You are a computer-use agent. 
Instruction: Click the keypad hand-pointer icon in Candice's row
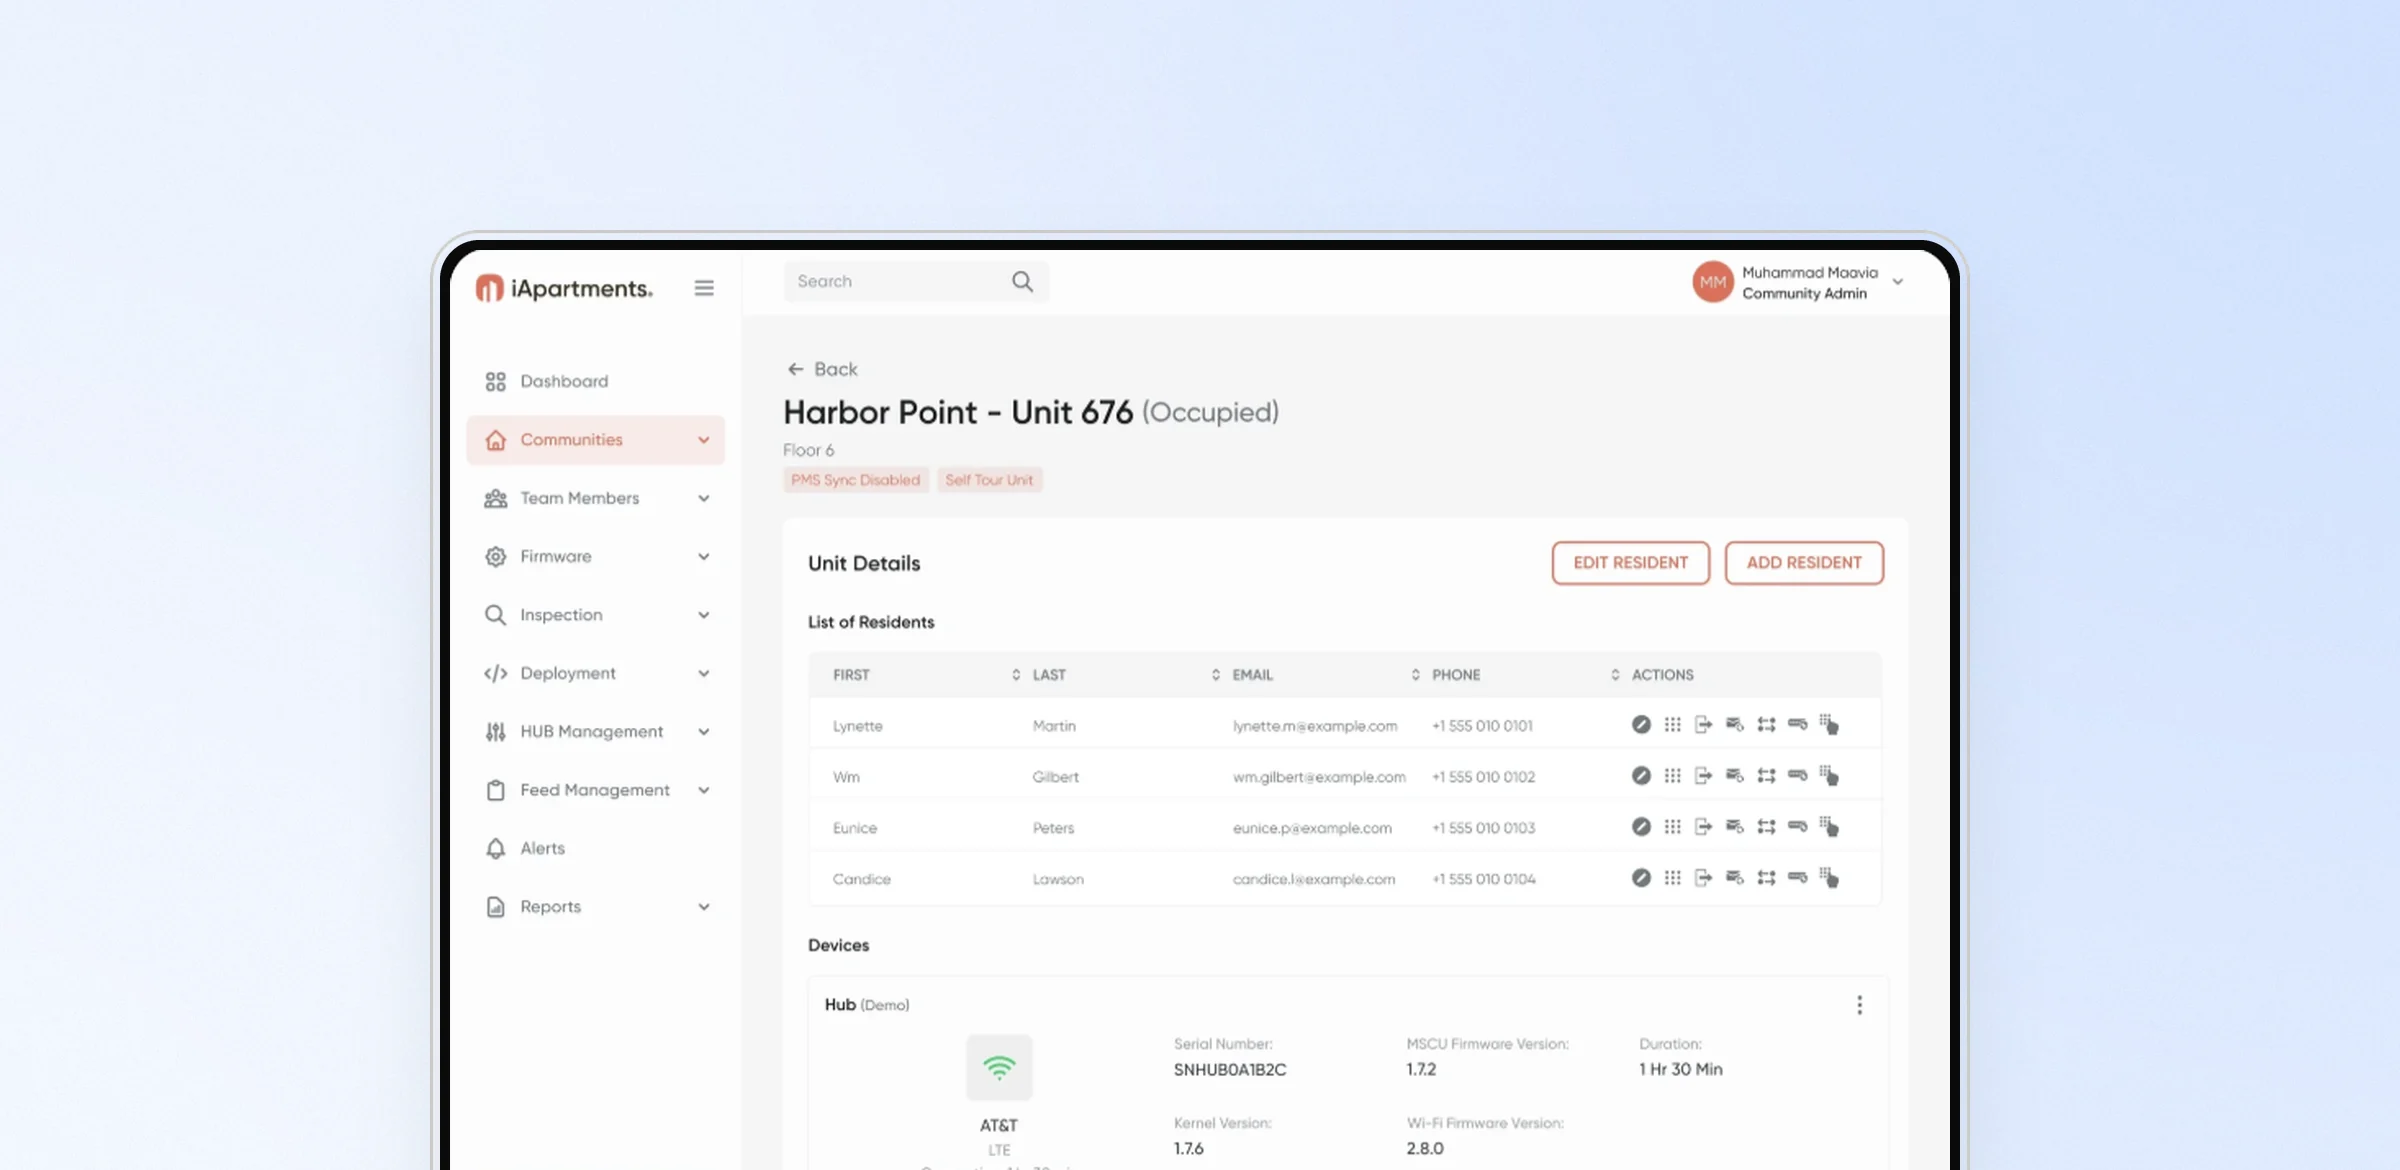click(1829, 878)
